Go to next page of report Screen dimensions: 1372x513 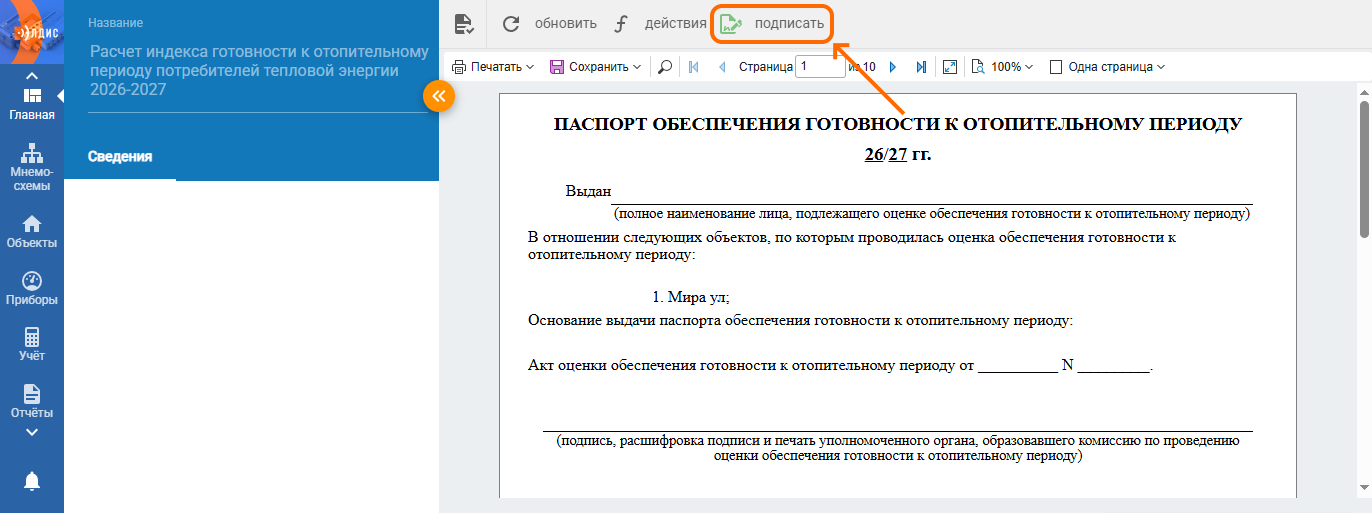tap(893, 67)
